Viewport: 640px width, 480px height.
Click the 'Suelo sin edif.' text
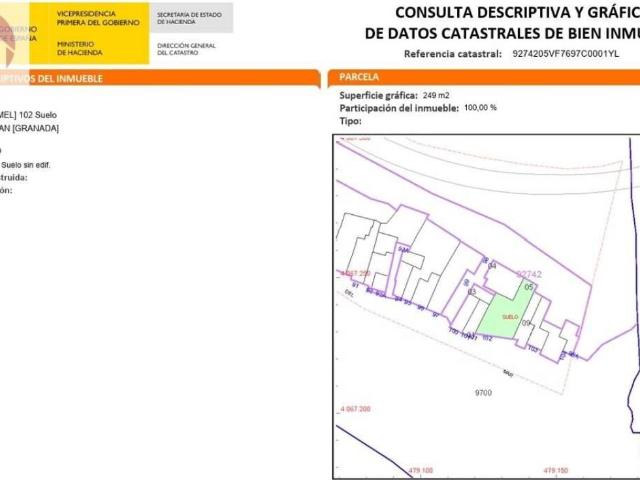[x=25, y=165]
